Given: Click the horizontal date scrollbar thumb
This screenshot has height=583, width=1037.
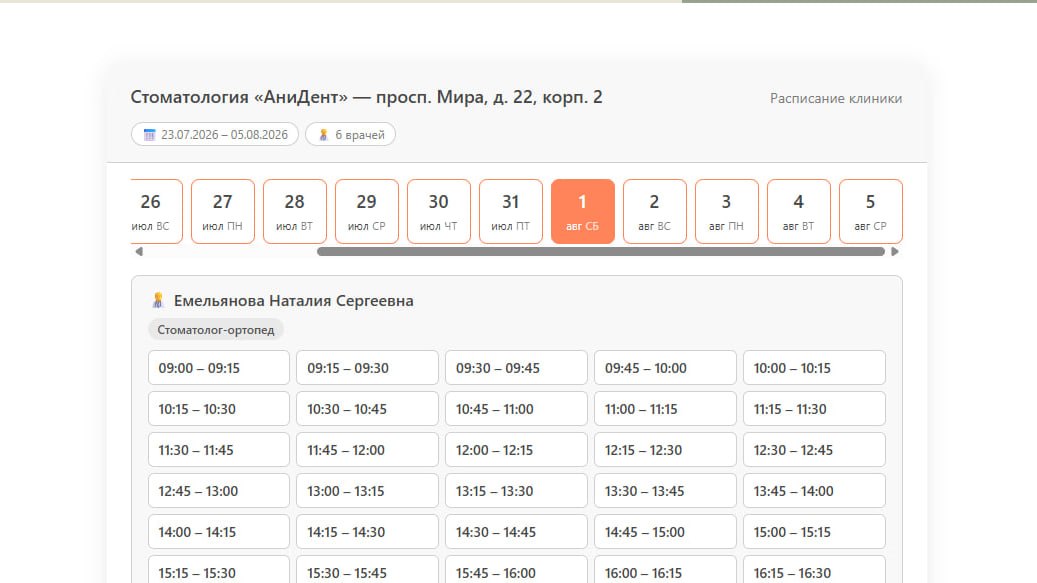Looking at the screenshot, I should (x=601, y=252).
